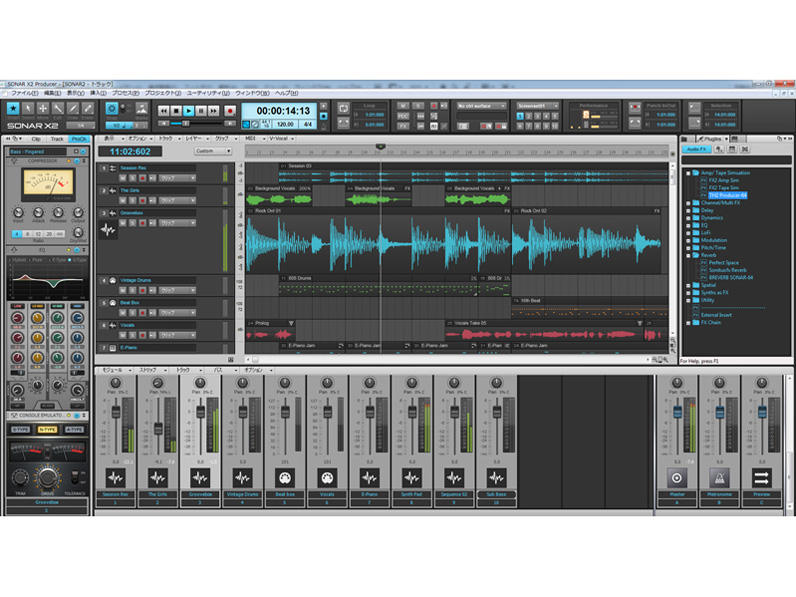Screen dimensions: 796x597
Task: Switch to the Track inspector tab
Action: [57, 139]
